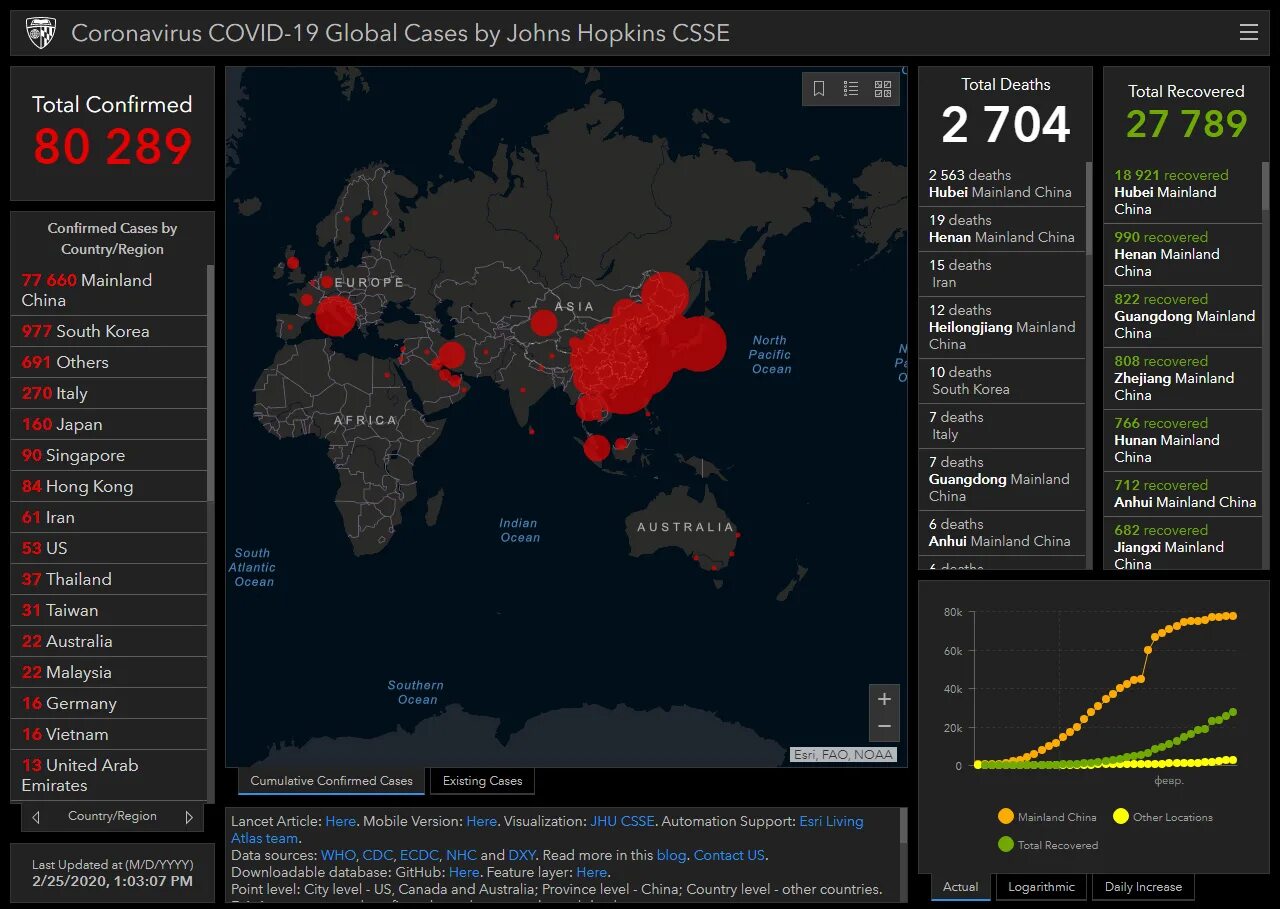
Task: Open the Feature layer Here link
Action: pyautogui.click(x=591, y=872)
